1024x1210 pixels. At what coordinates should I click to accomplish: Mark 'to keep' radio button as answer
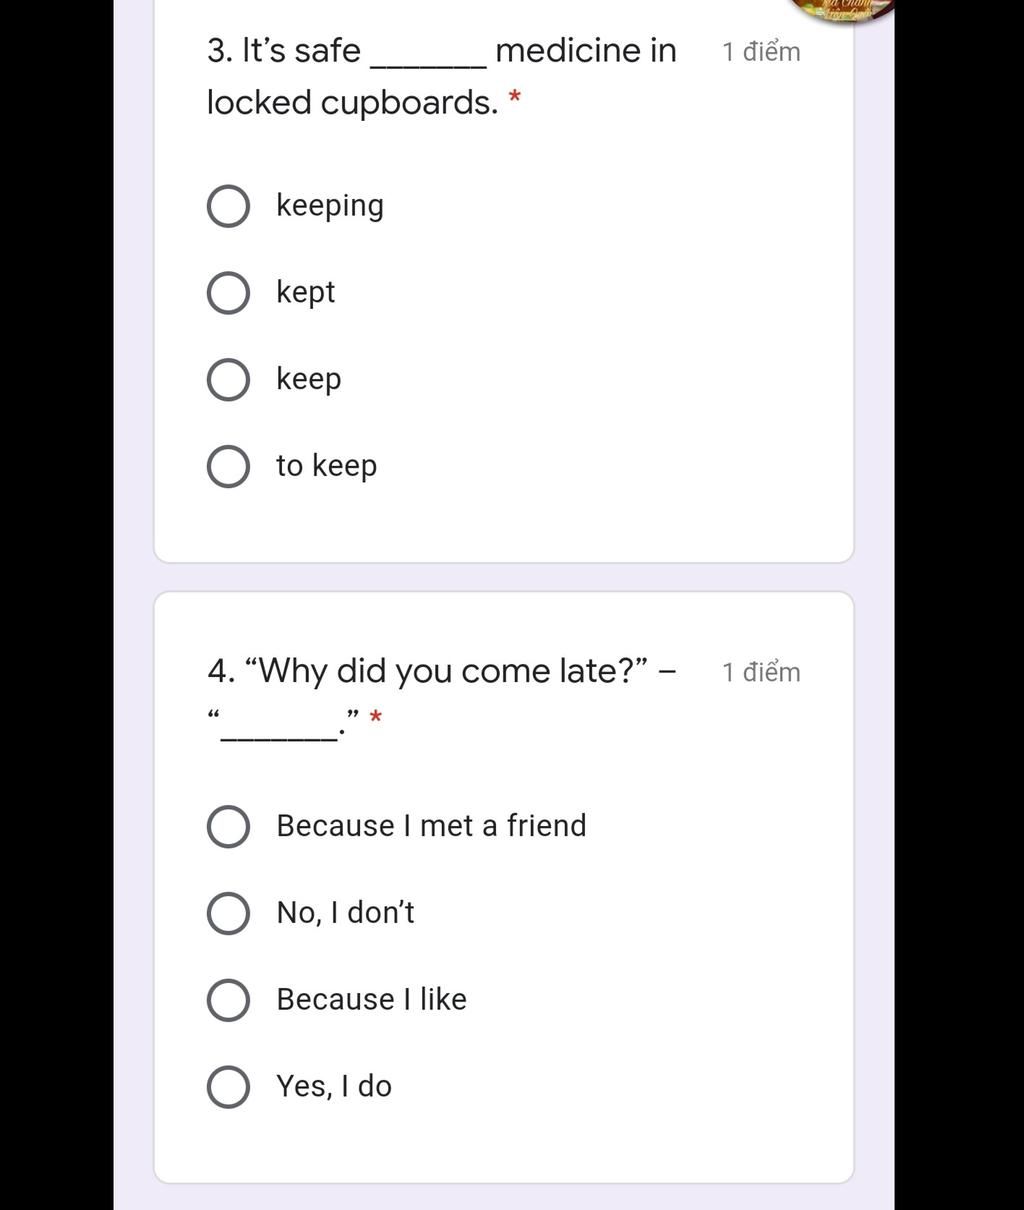click(x=228, y=467)
